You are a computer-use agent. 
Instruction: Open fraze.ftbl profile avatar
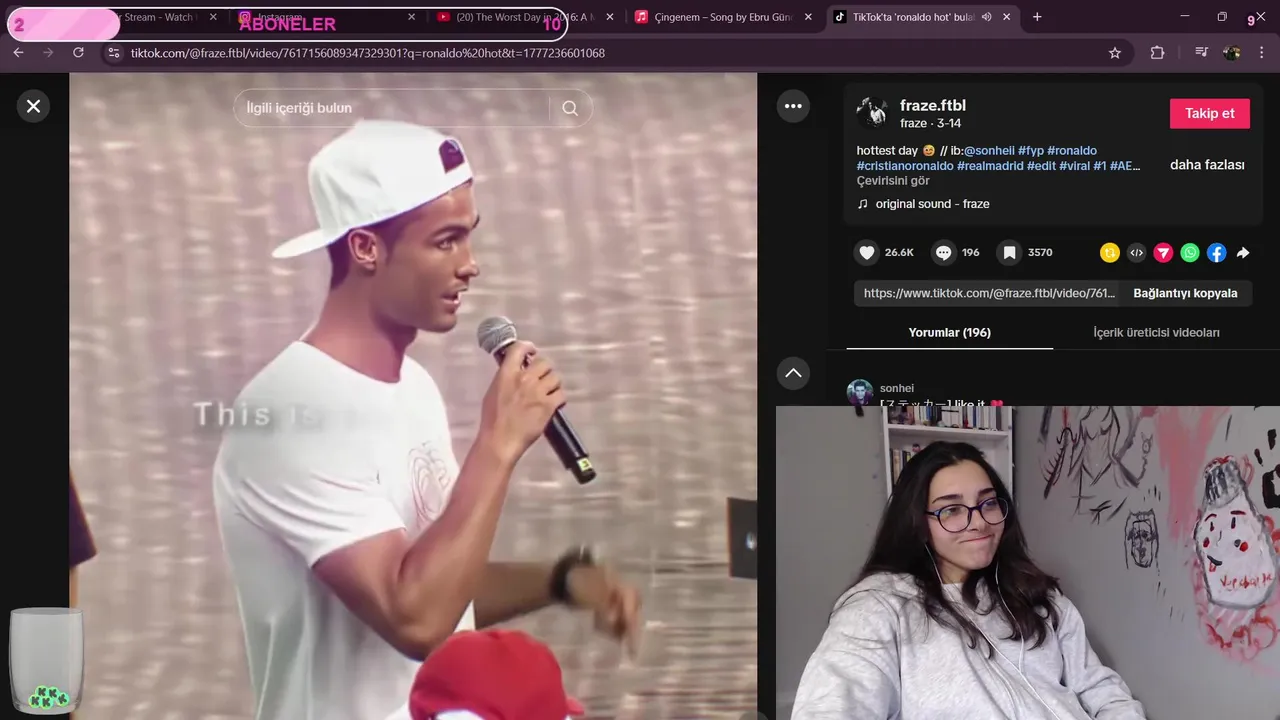(x=872, y=113)
